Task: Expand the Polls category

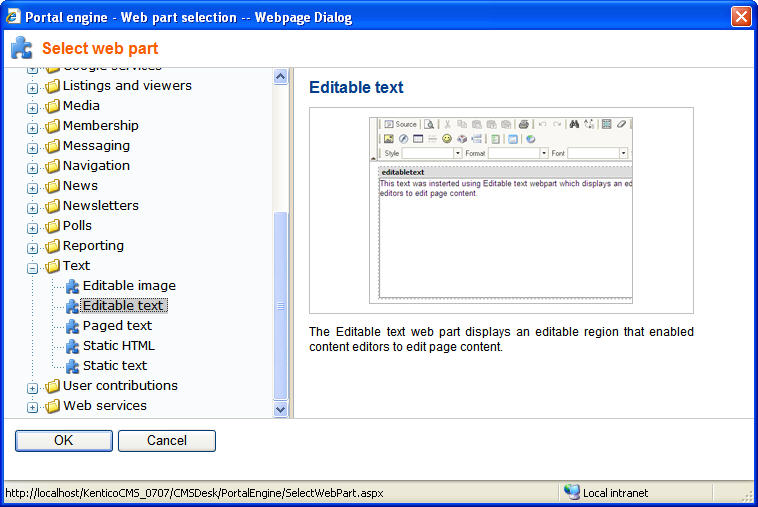Action: 32,228
